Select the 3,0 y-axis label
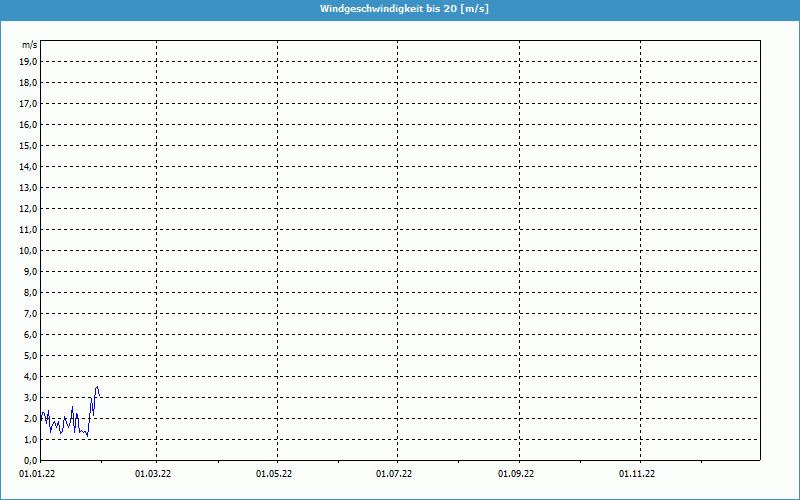 [x=31, y=397]
